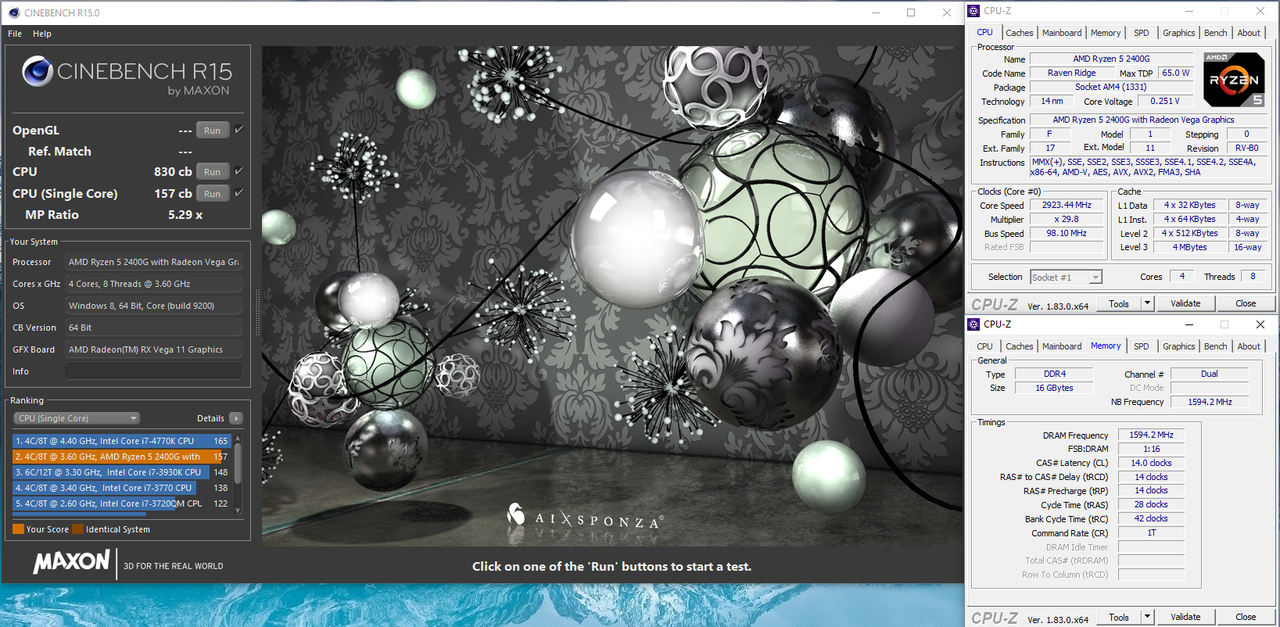Screen dimensions: 1280x627
Task: Click the brown Identical System legend swatch
Action: (x=77, y=529)
